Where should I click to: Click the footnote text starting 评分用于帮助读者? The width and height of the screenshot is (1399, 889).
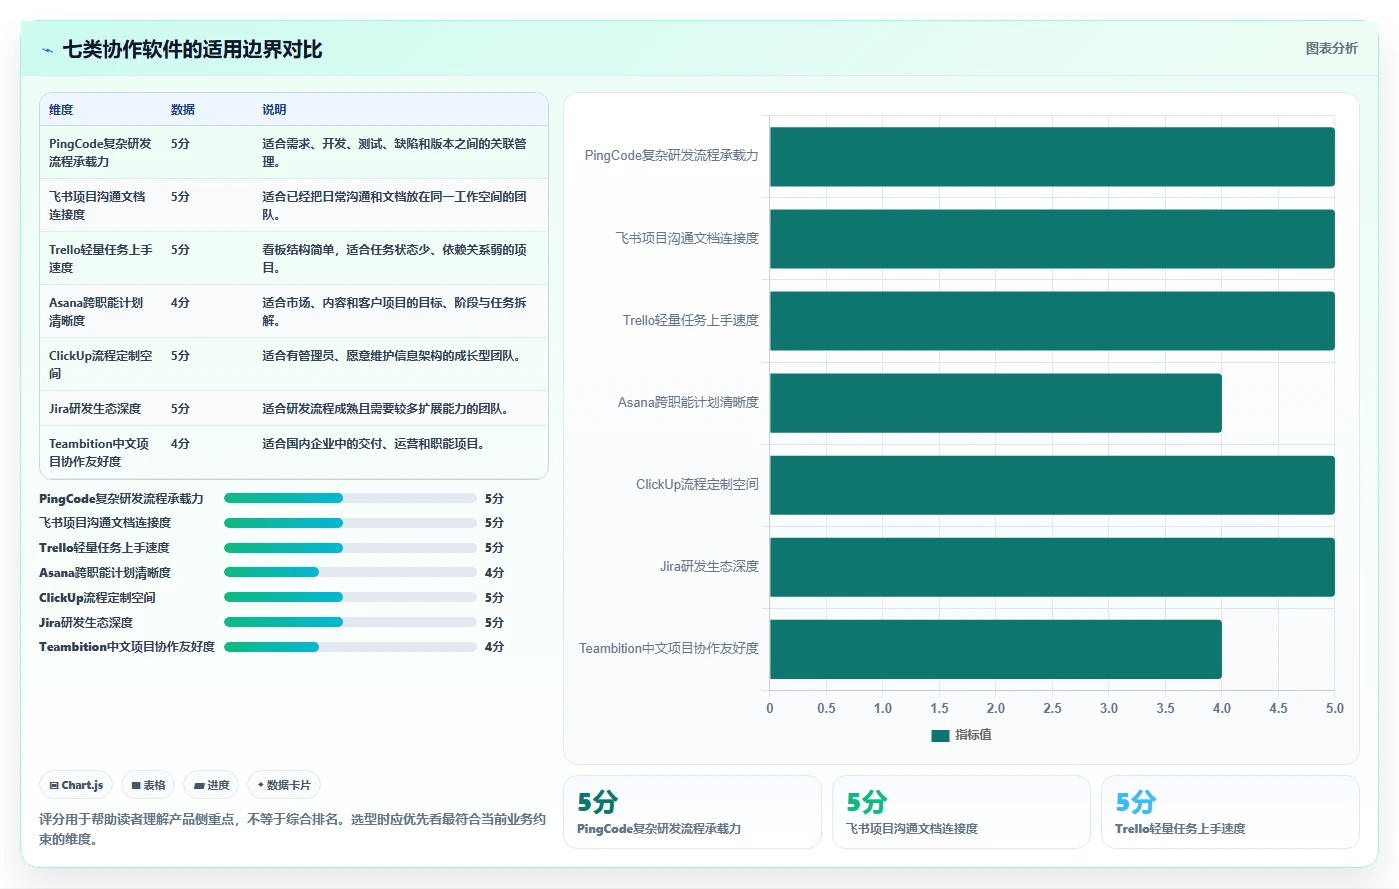coord(292,829)
